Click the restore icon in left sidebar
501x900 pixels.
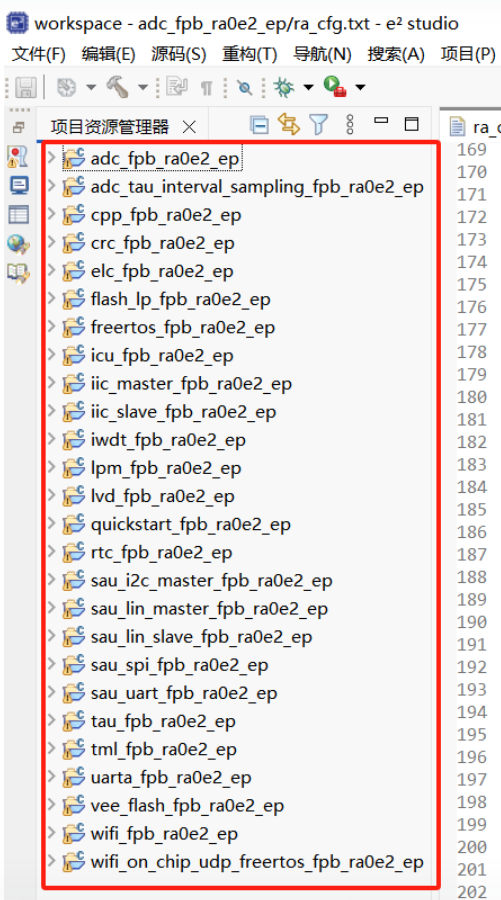(19, 127)
